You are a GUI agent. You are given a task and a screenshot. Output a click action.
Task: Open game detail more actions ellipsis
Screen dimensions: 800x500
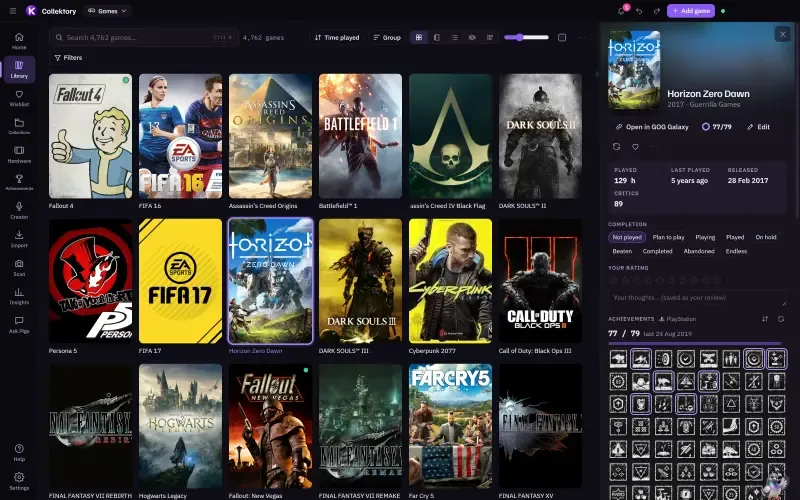[654, 146]
